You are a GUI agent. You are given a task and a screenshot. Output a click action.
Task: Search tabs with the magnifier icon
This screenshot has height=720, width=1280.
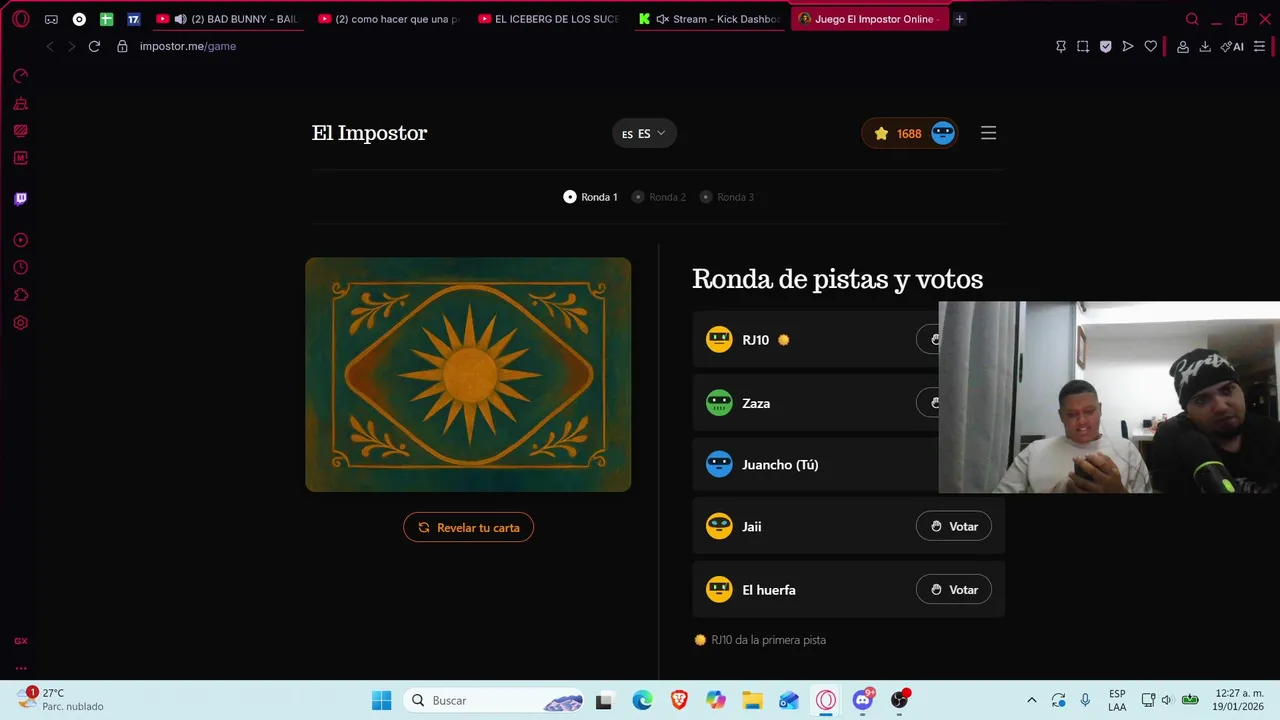coord(1192,19)
